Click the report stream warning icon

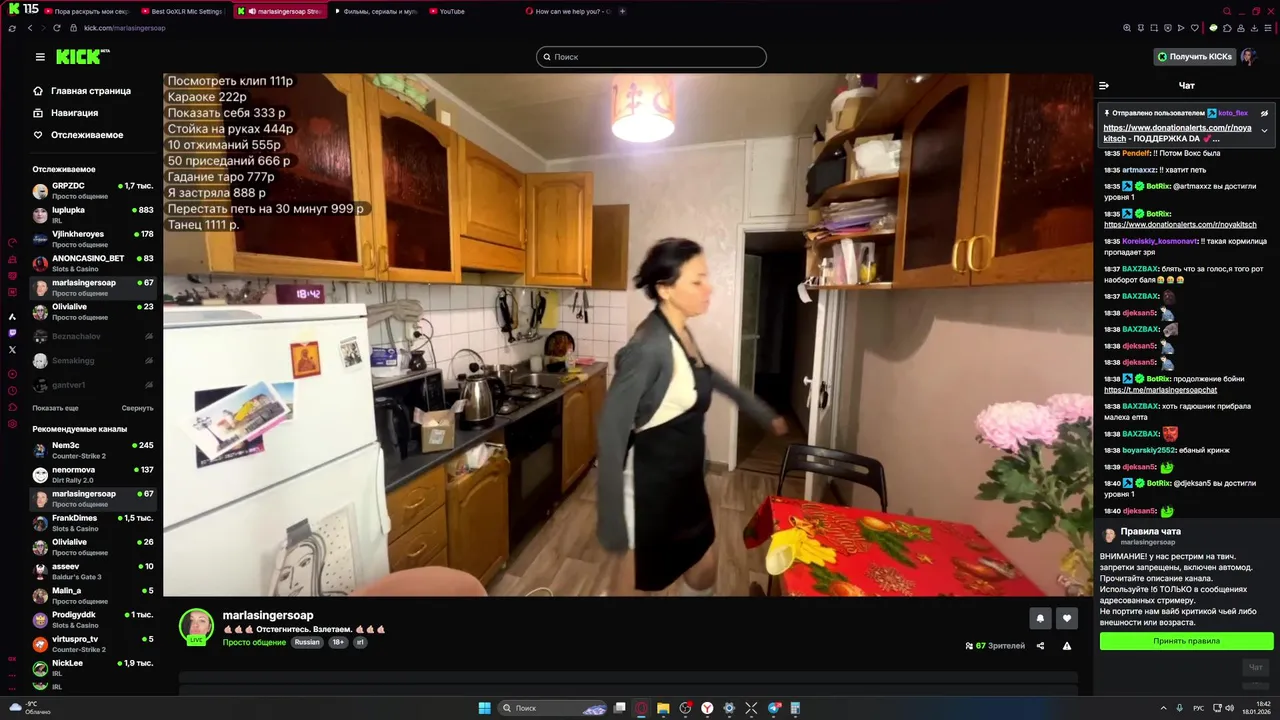pos(1067,646)
